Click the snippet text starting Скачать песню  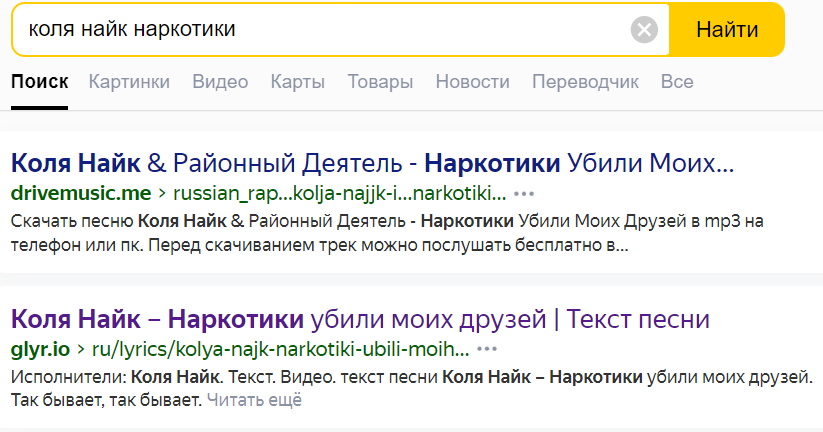pyautogui.click(x=387, y=233)
